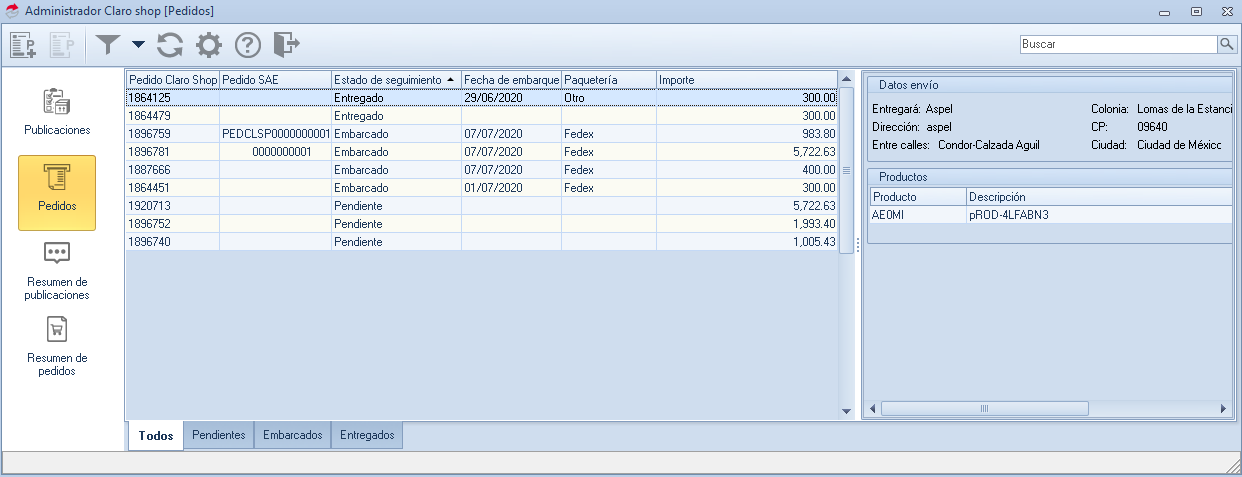
Task: Click the Datos envío panel header
Action: pos(1049,85)
